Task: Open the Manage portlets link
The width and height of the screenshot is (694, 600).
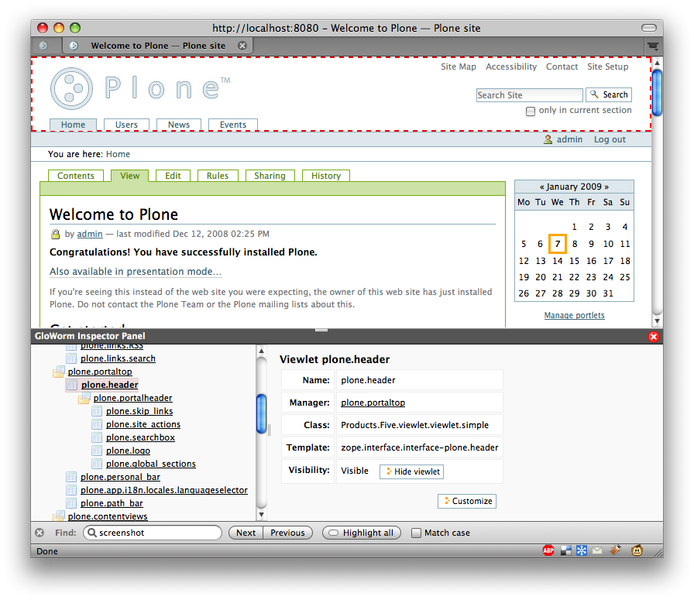Action: pos(574,316)
